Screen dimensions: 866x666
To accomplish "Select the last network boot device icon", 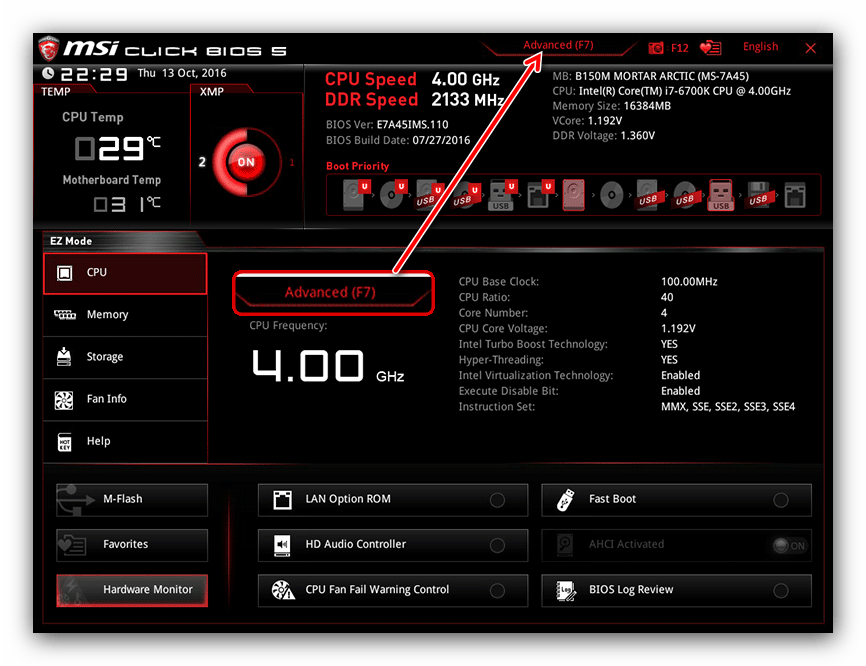I will point(794,194).
